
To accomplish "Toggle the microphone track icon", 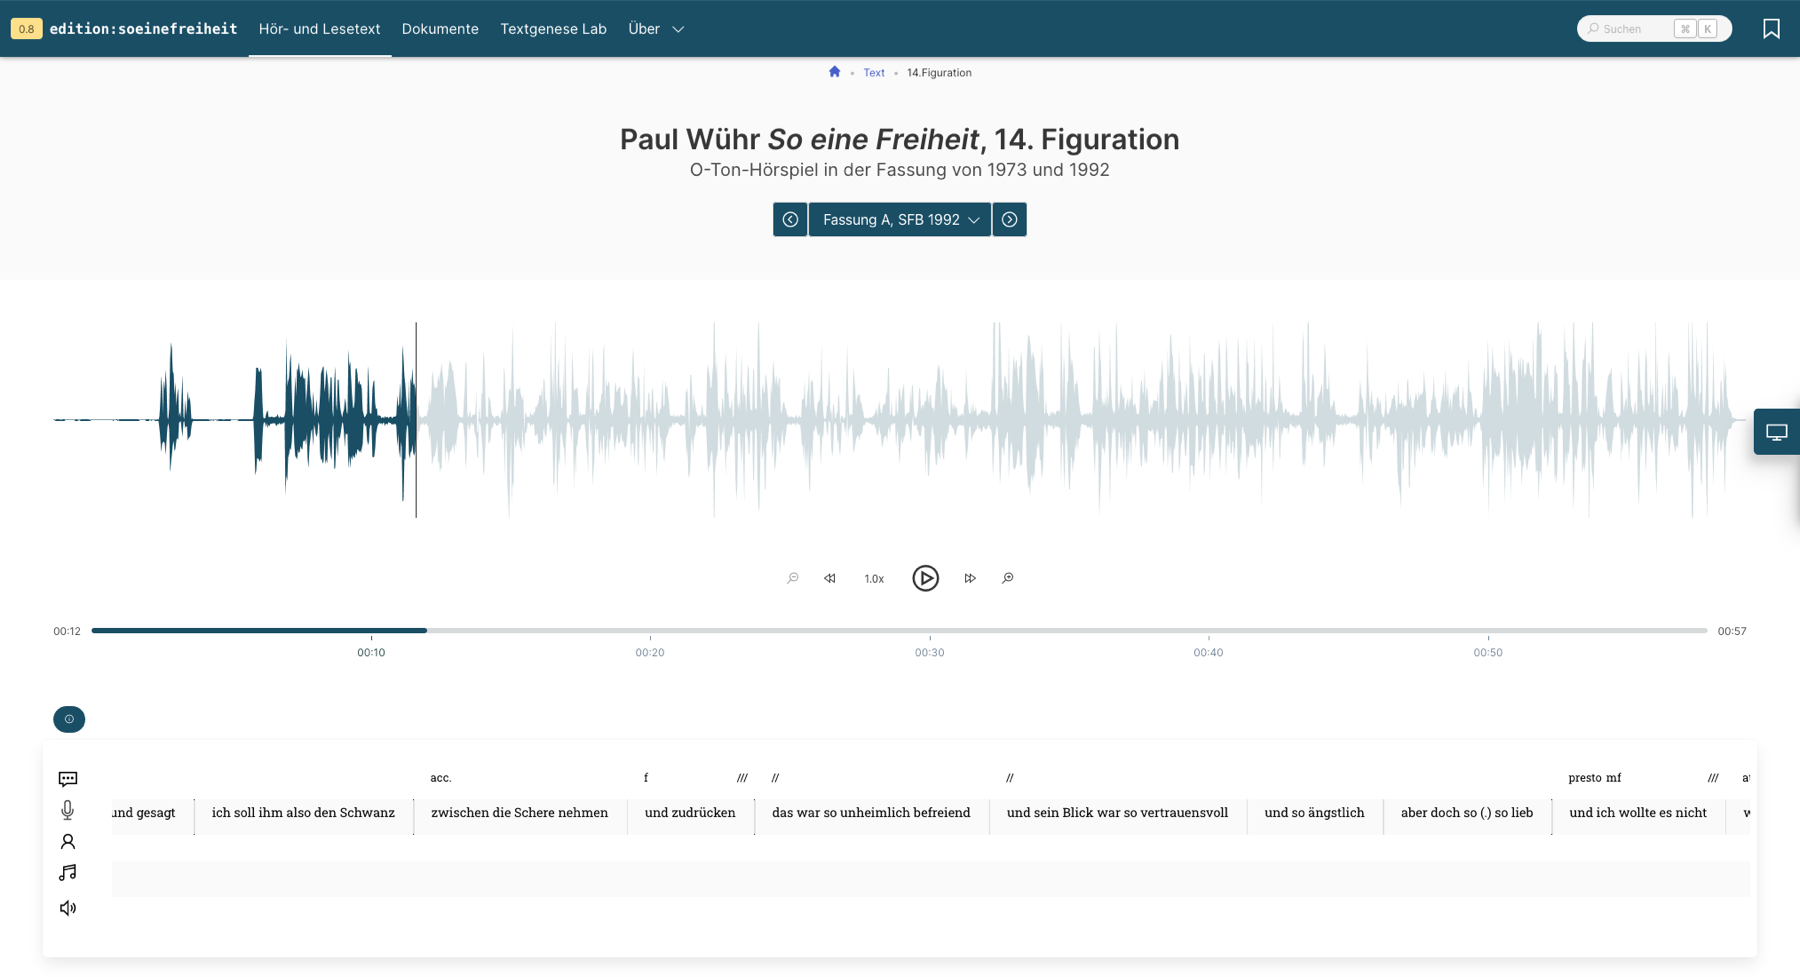I will click(x=68, y=810).
